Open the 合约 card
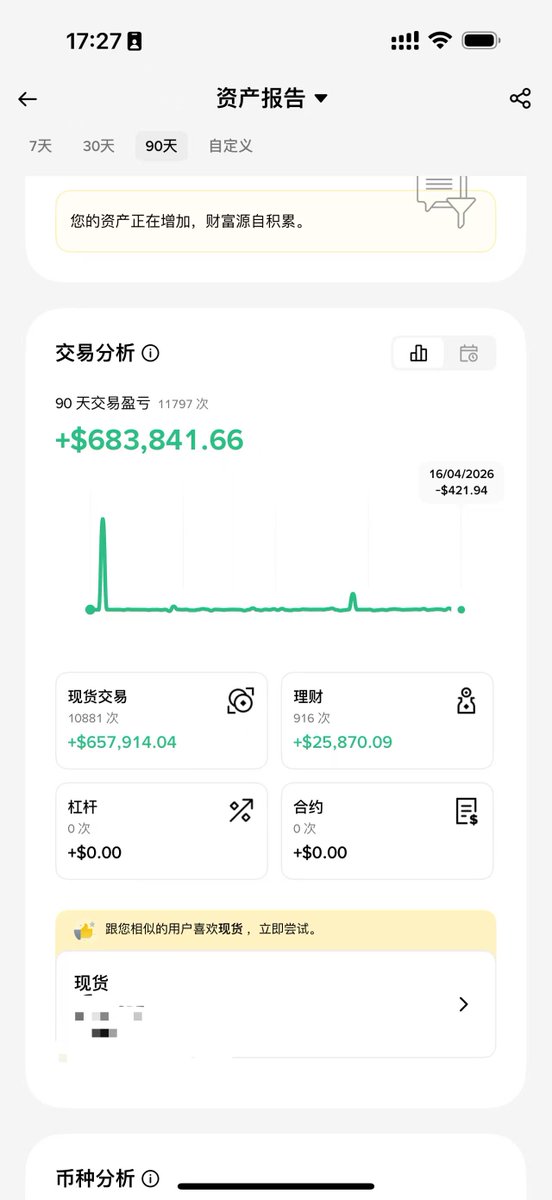 [x=387, y=830]
